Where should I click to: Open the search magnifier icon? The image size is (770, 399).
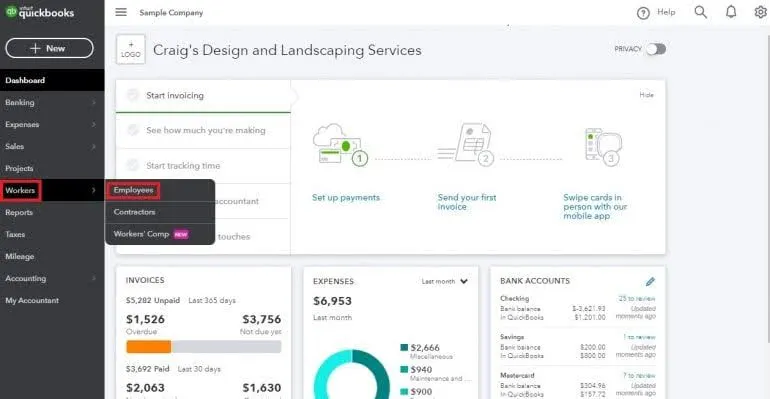700,12
